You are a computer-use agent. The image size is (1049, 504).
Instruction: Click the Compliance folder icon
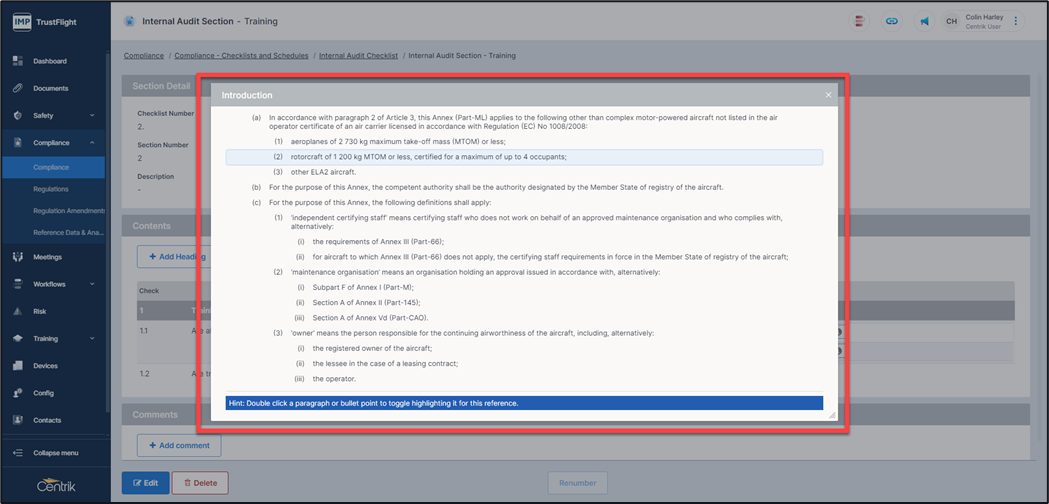point(18,143)
